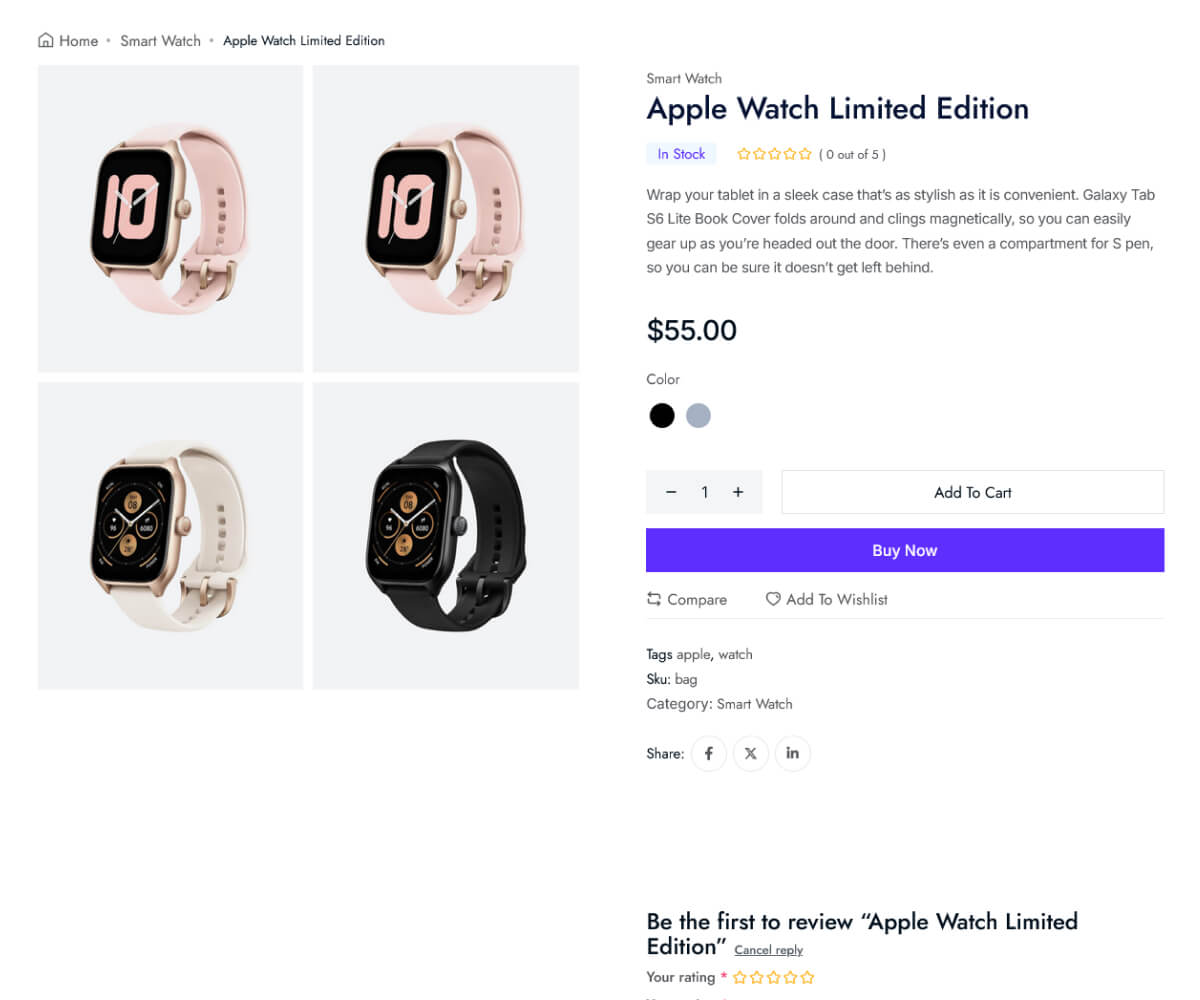Viewport: 1200px width, 1000px height.
Task: Open the watch tag link
Action: [735, 655]
